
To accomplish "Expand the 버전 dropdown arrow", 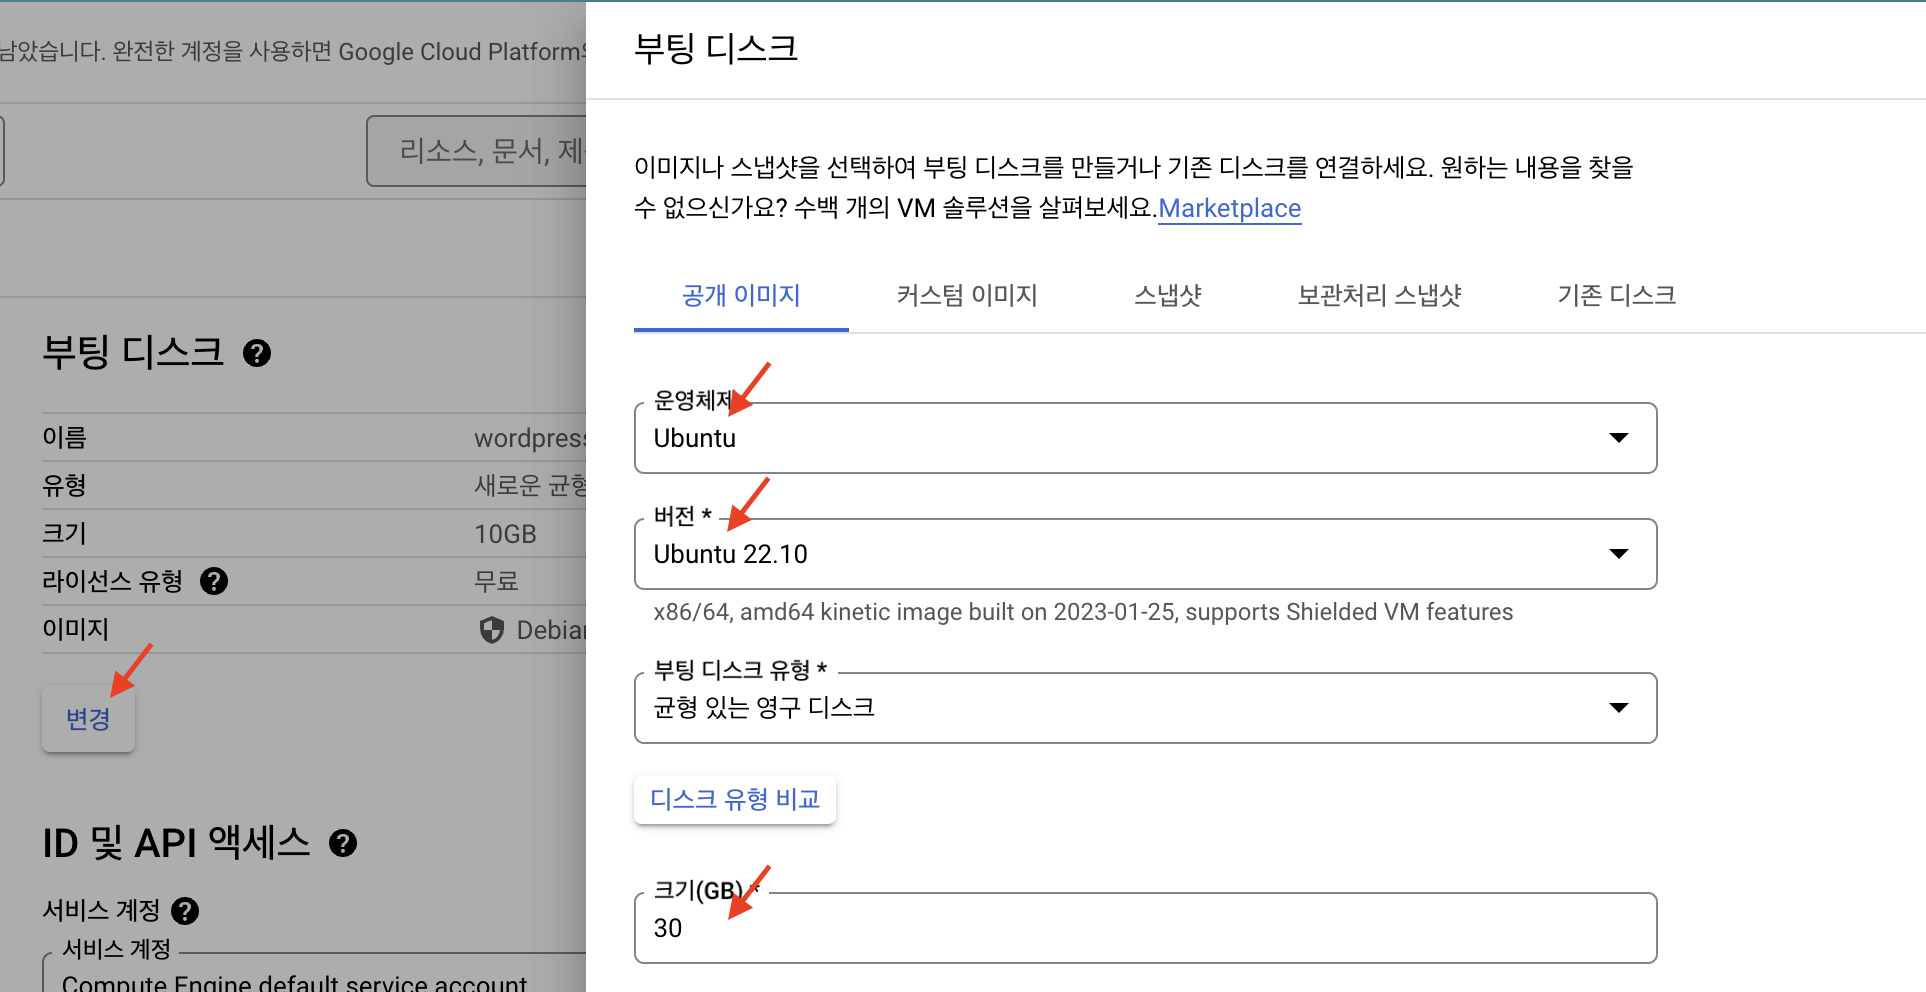I will point(1619,554).
